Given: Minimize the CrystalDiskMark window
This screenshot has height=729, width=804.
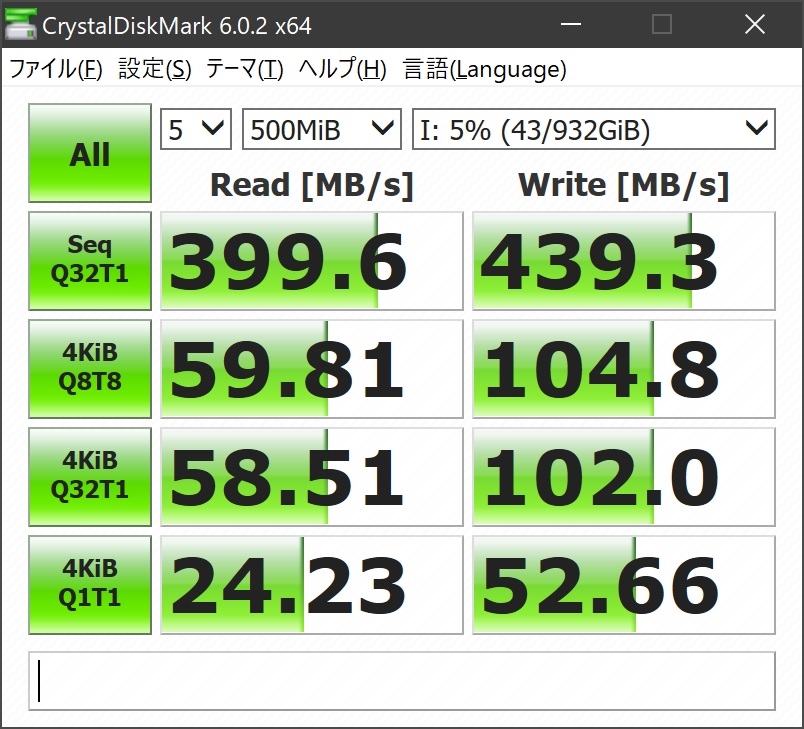Looking at the screenshot, I should [x=571, y=24].
